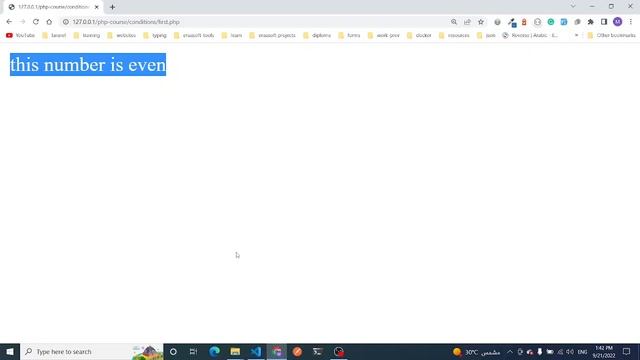Open the websites bookmarks folder

(122, 36)
